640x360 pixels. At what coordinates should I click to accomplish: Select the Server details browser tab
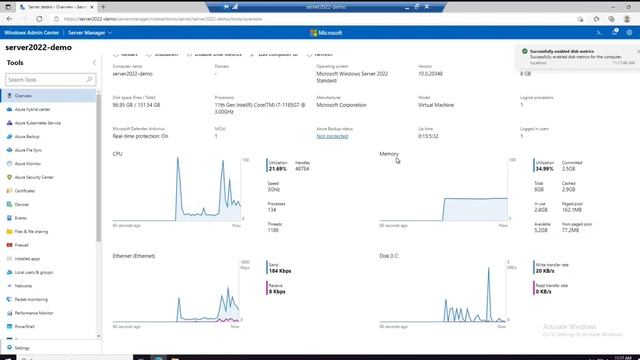click(56, 7)
